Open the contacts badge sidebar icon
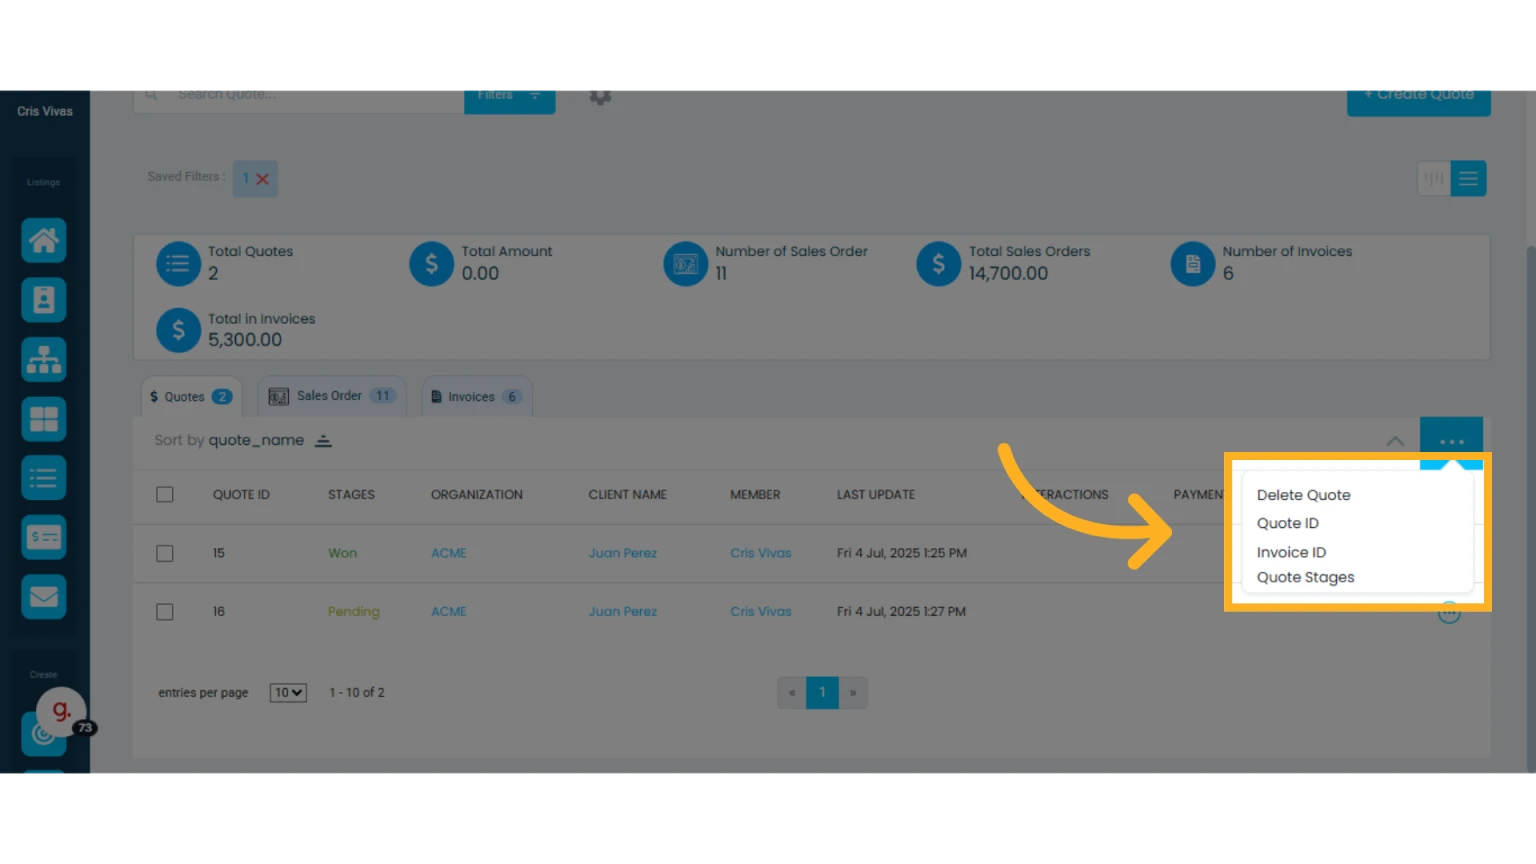The image size is (1536, 864). [x=44, y=300]
